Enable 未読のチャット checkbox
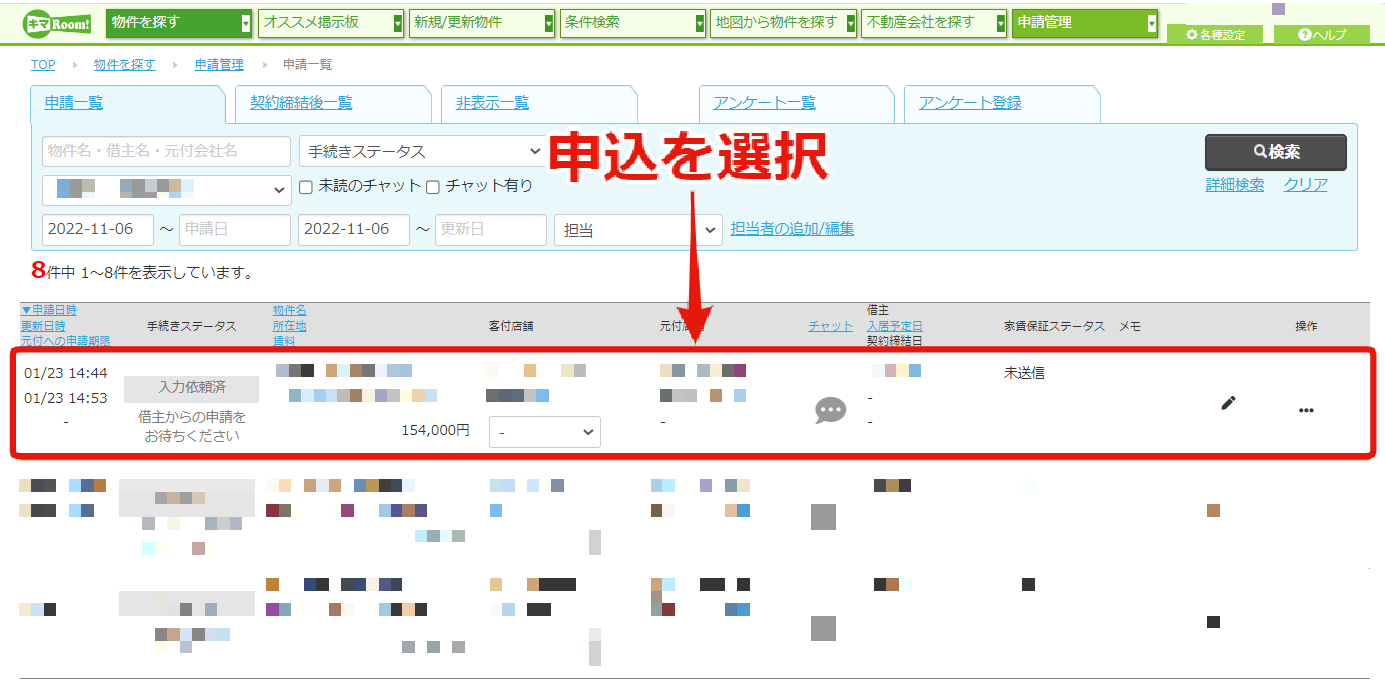Screen dimensions: 1385x681 (x=307, y=186)
